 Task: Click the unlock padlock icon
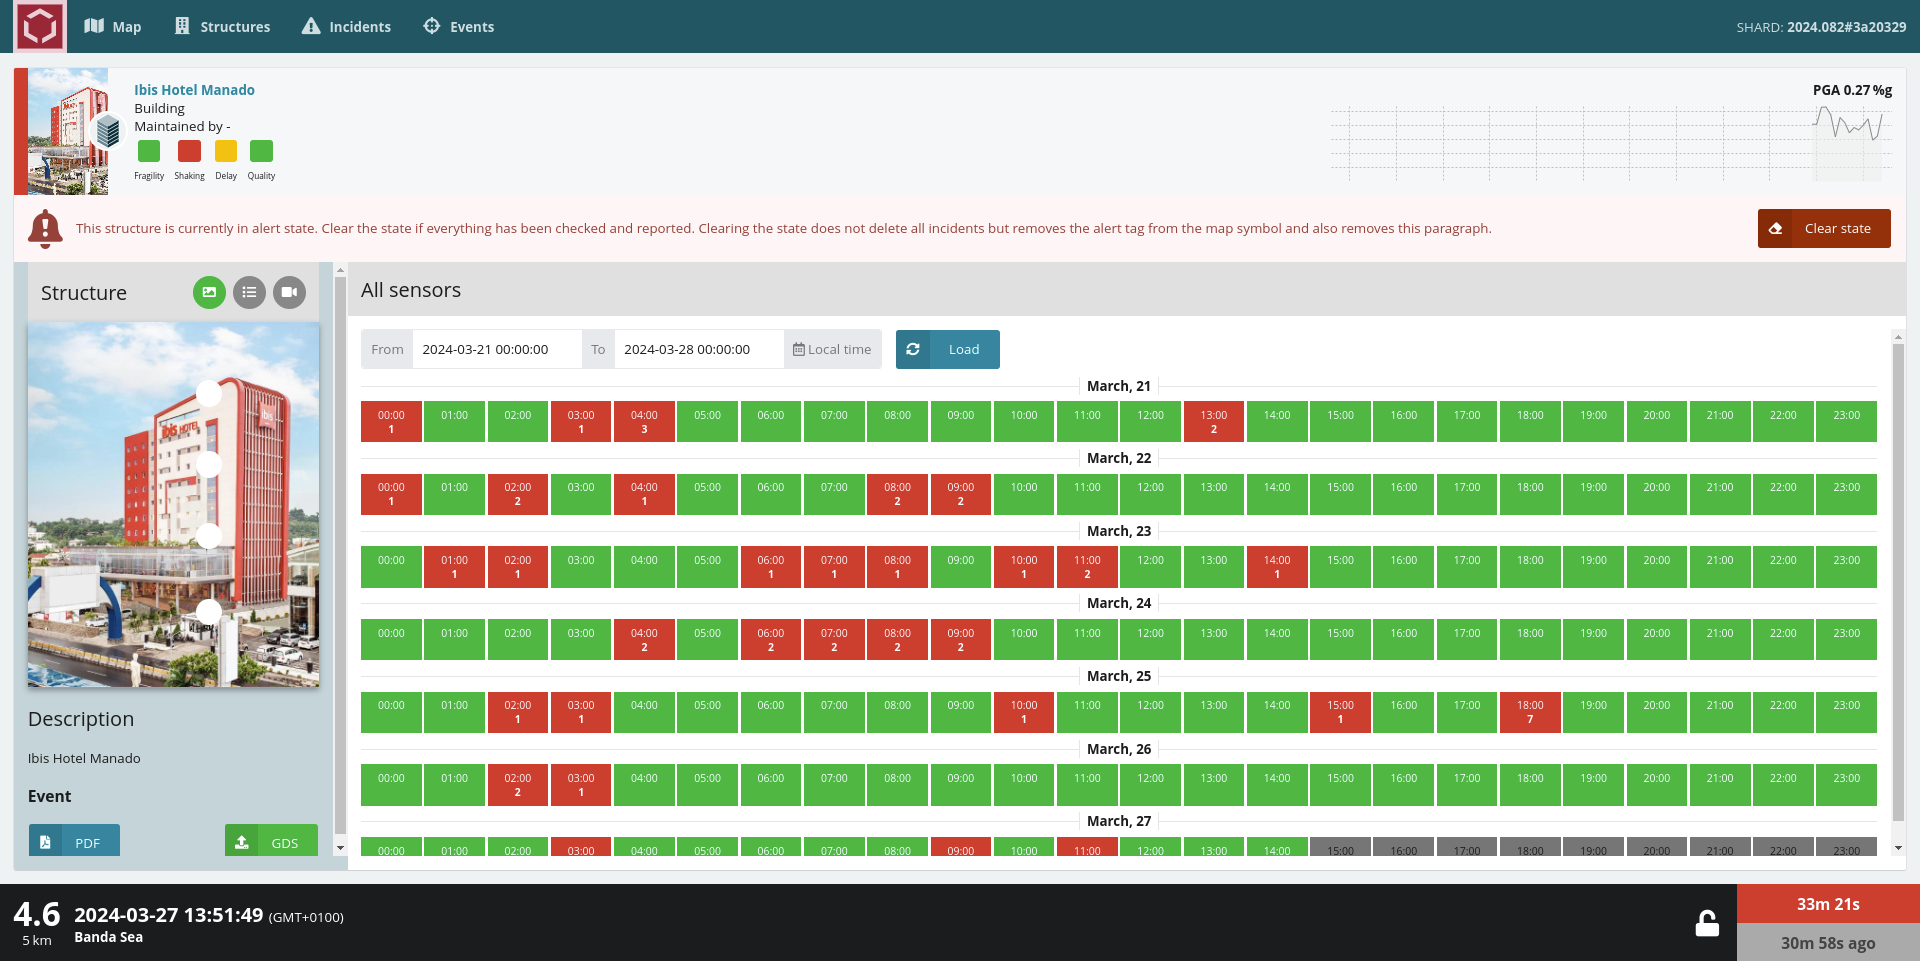[x=1707, y=923]
